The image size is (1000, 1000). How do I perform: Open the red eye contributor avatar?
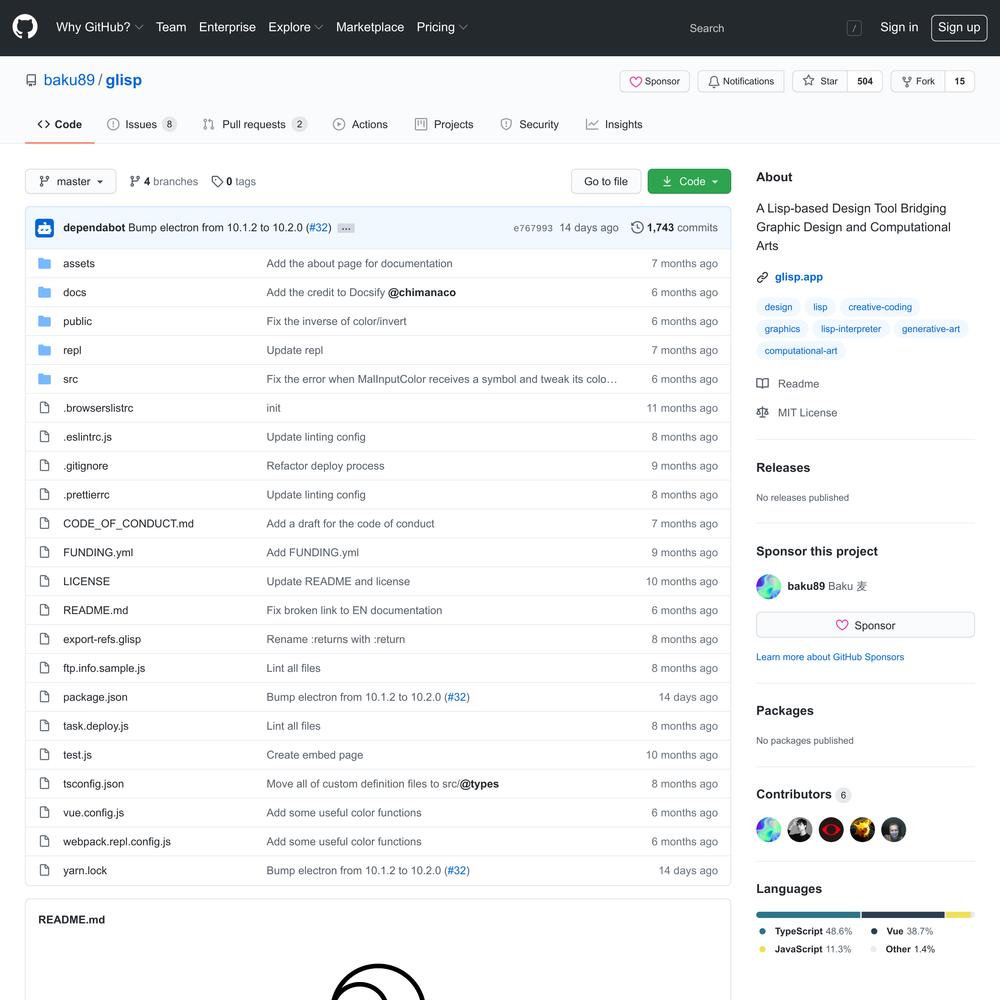coord(831,830)
